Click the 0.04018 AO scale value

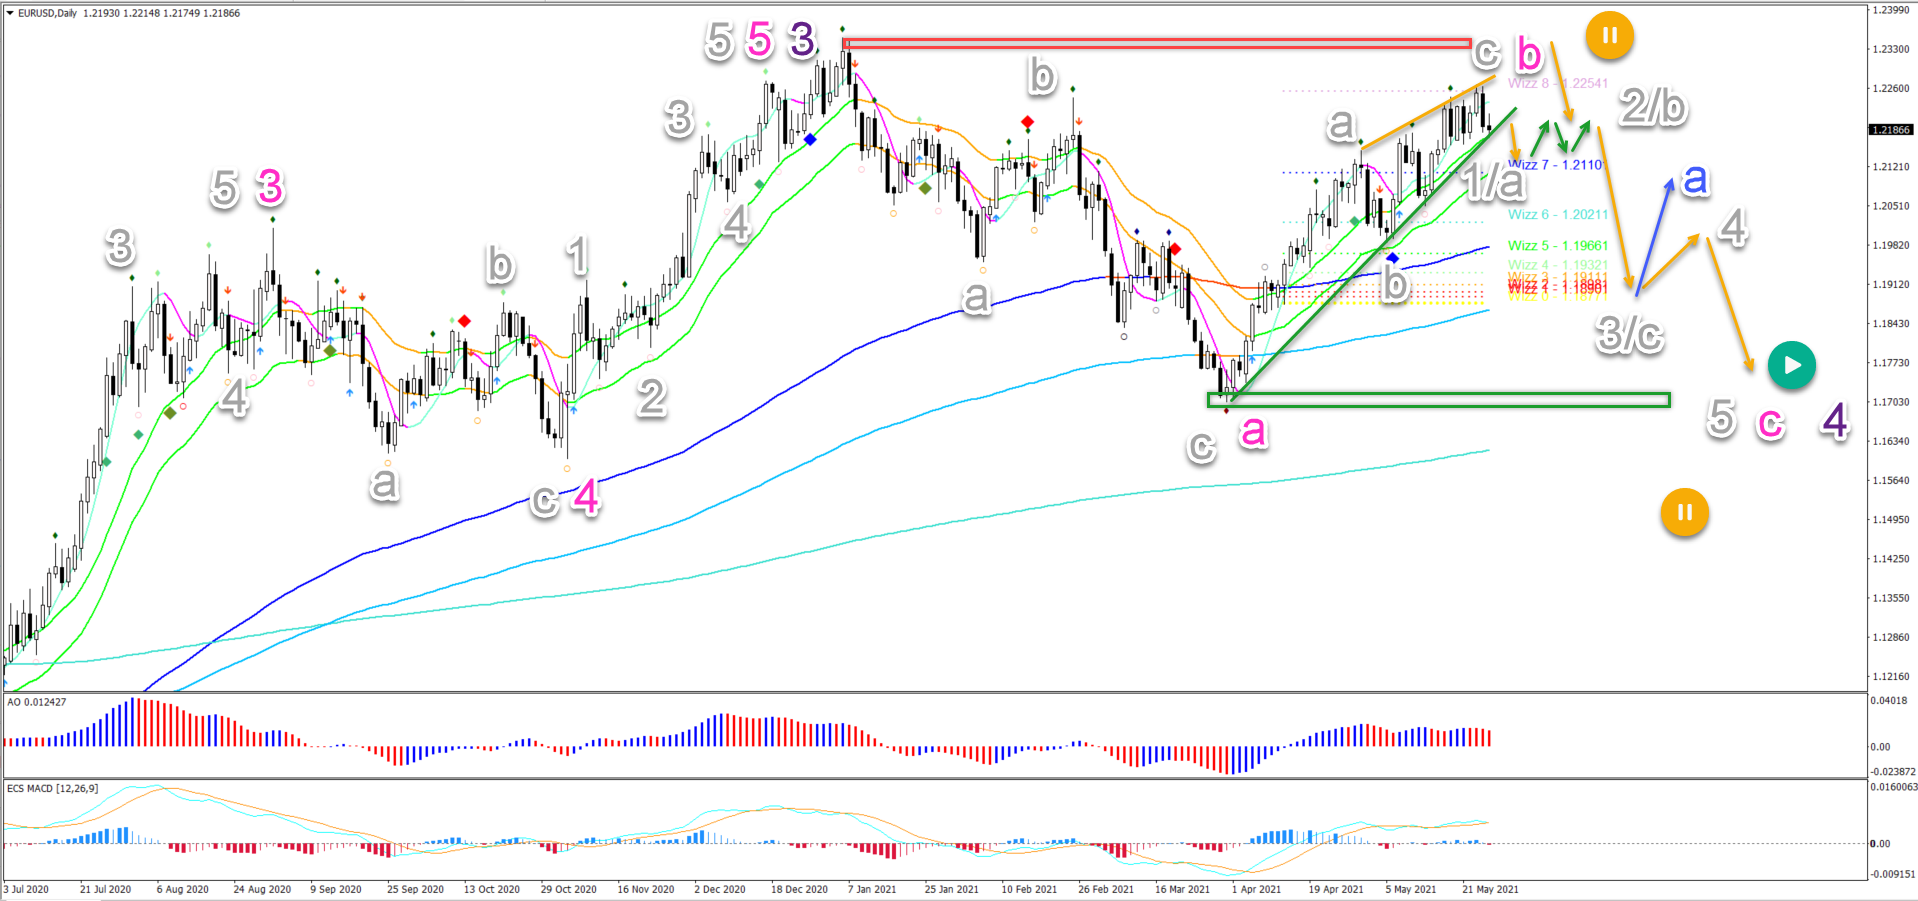1889,700
